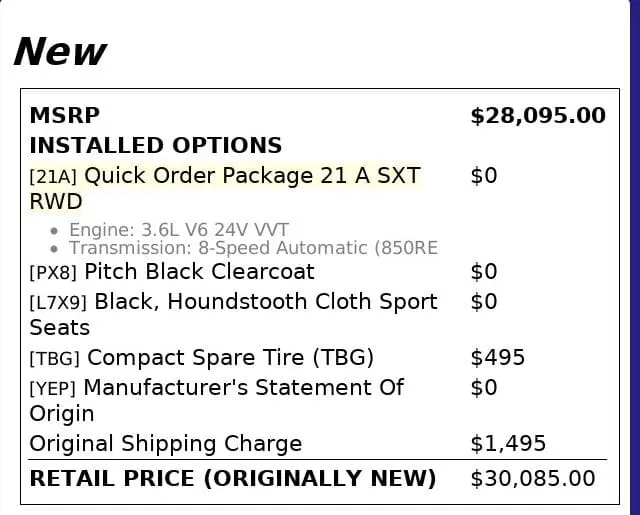Open the Manufacturer's Statement Of Origin entry

[x=244, y=387]
